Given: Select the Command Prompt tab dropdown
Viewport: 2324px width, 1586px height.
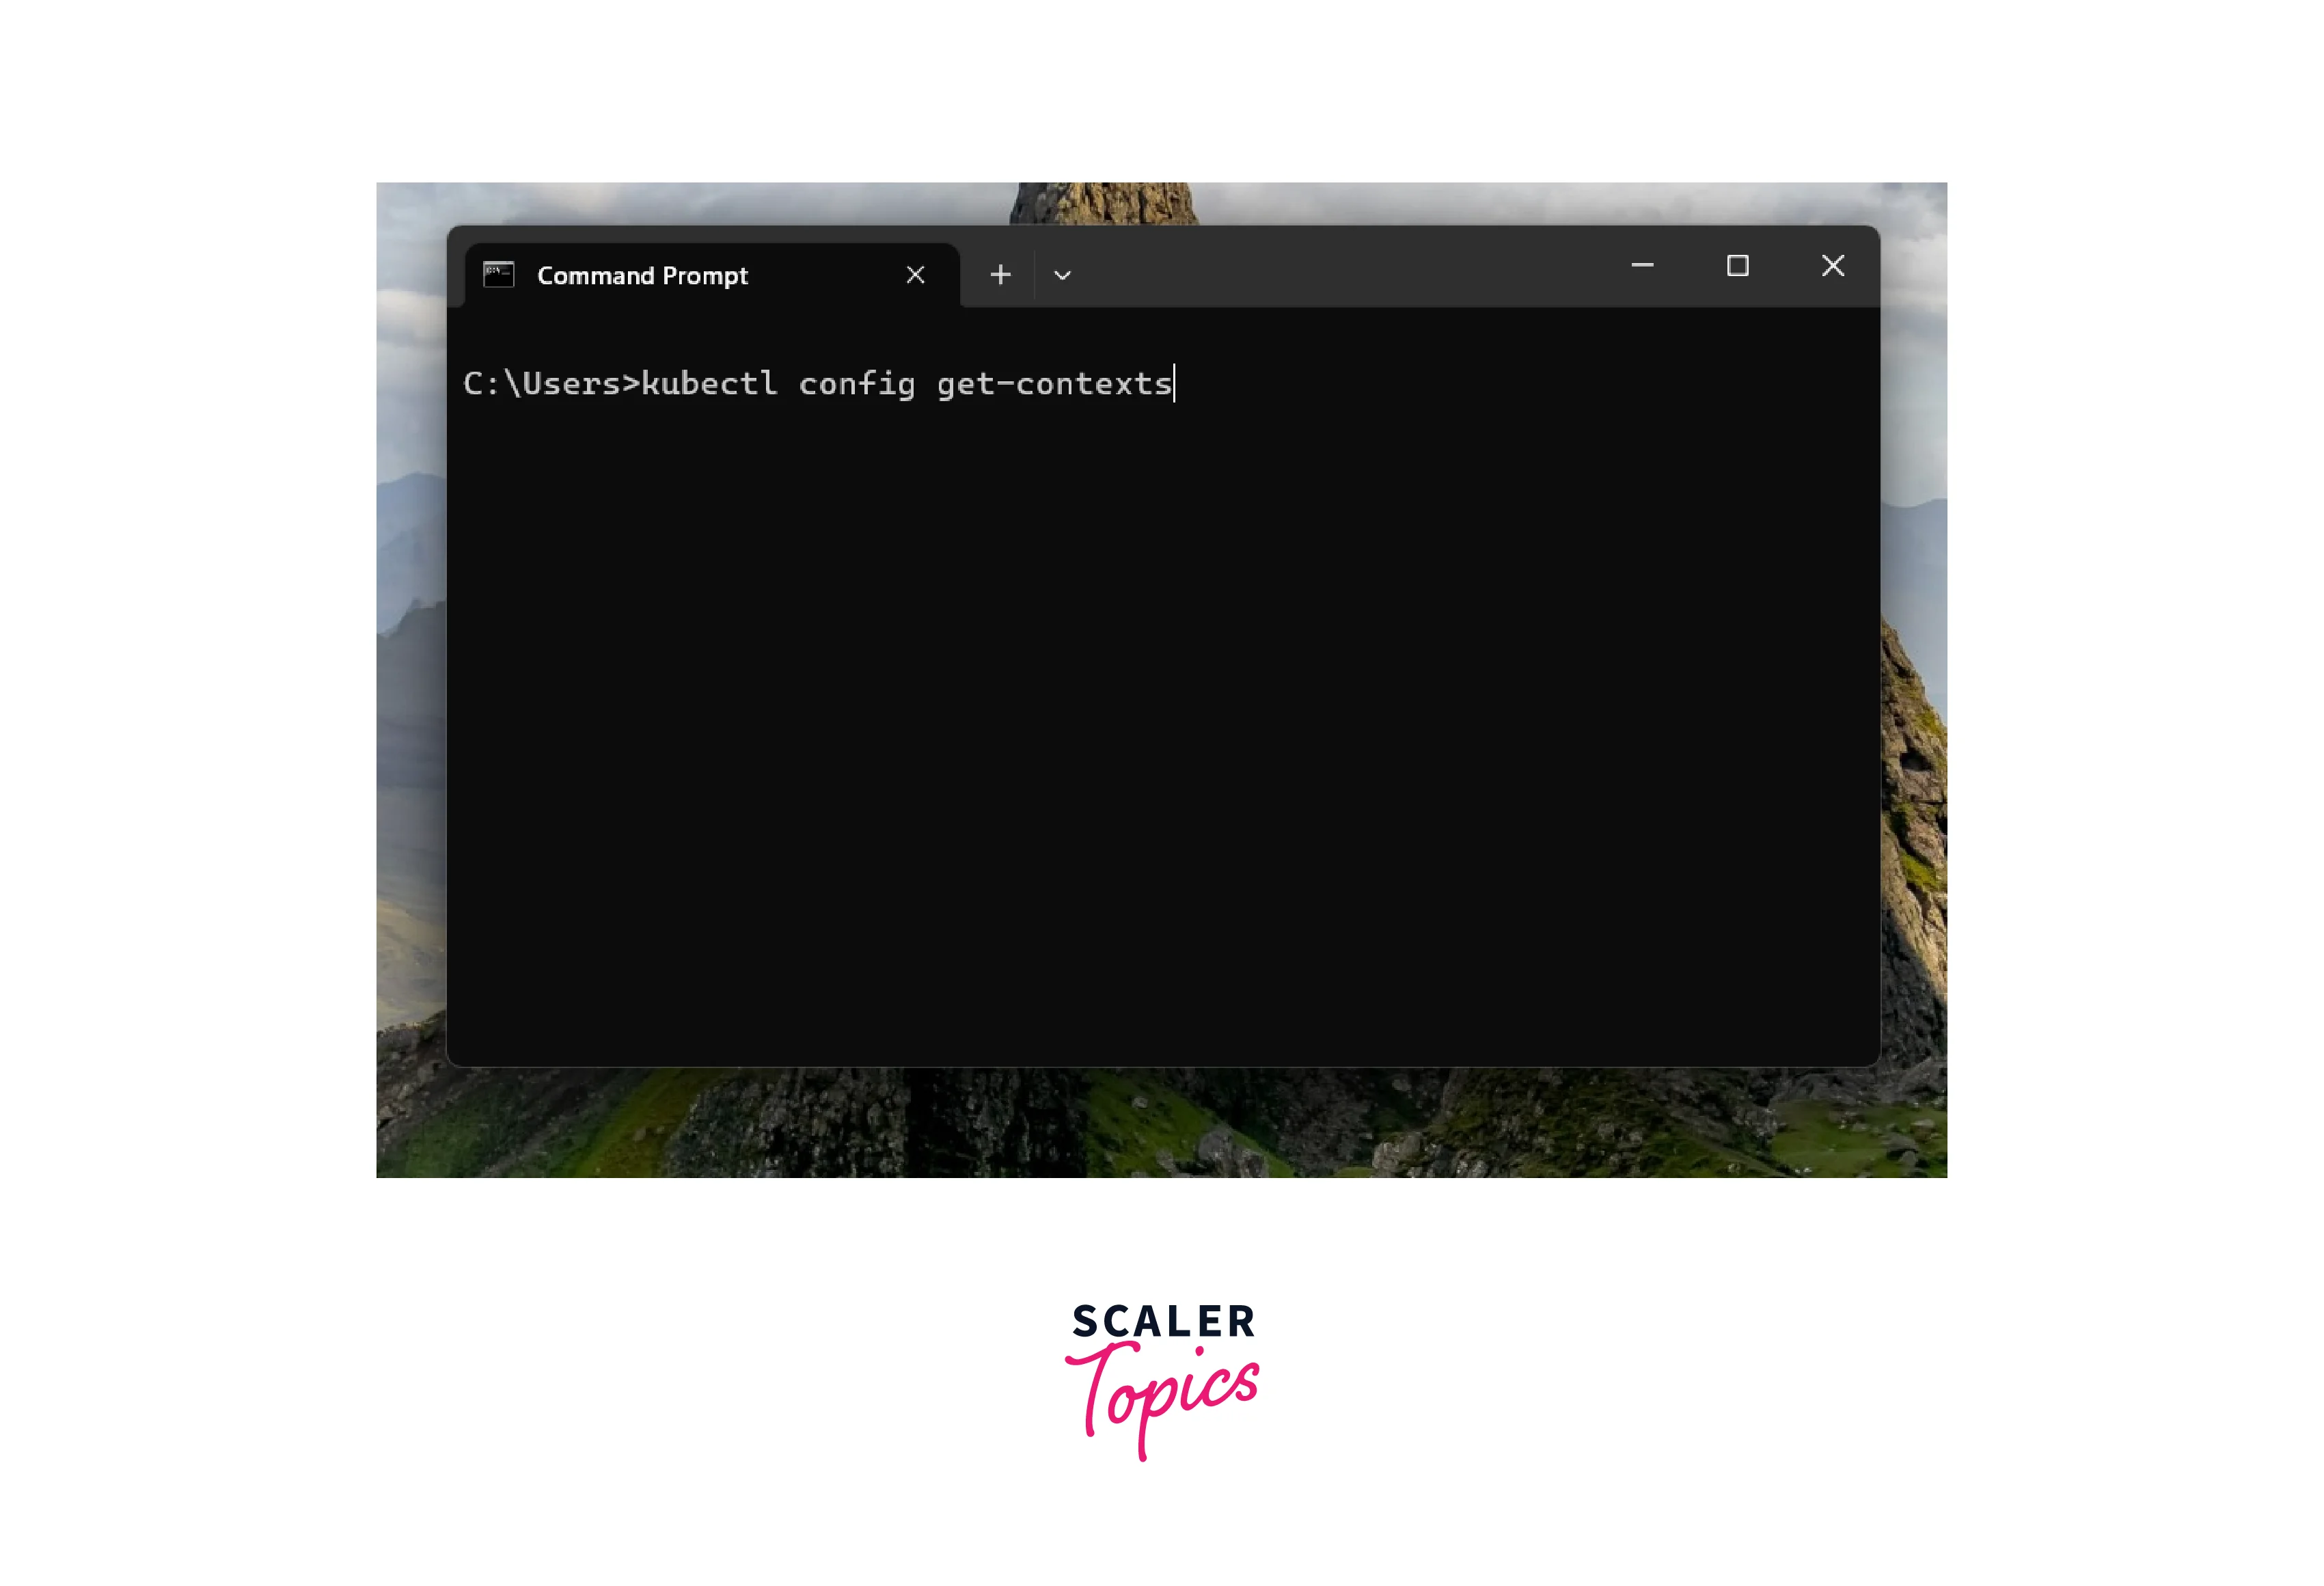Looking at the screenshot, I should [1061, 274].
